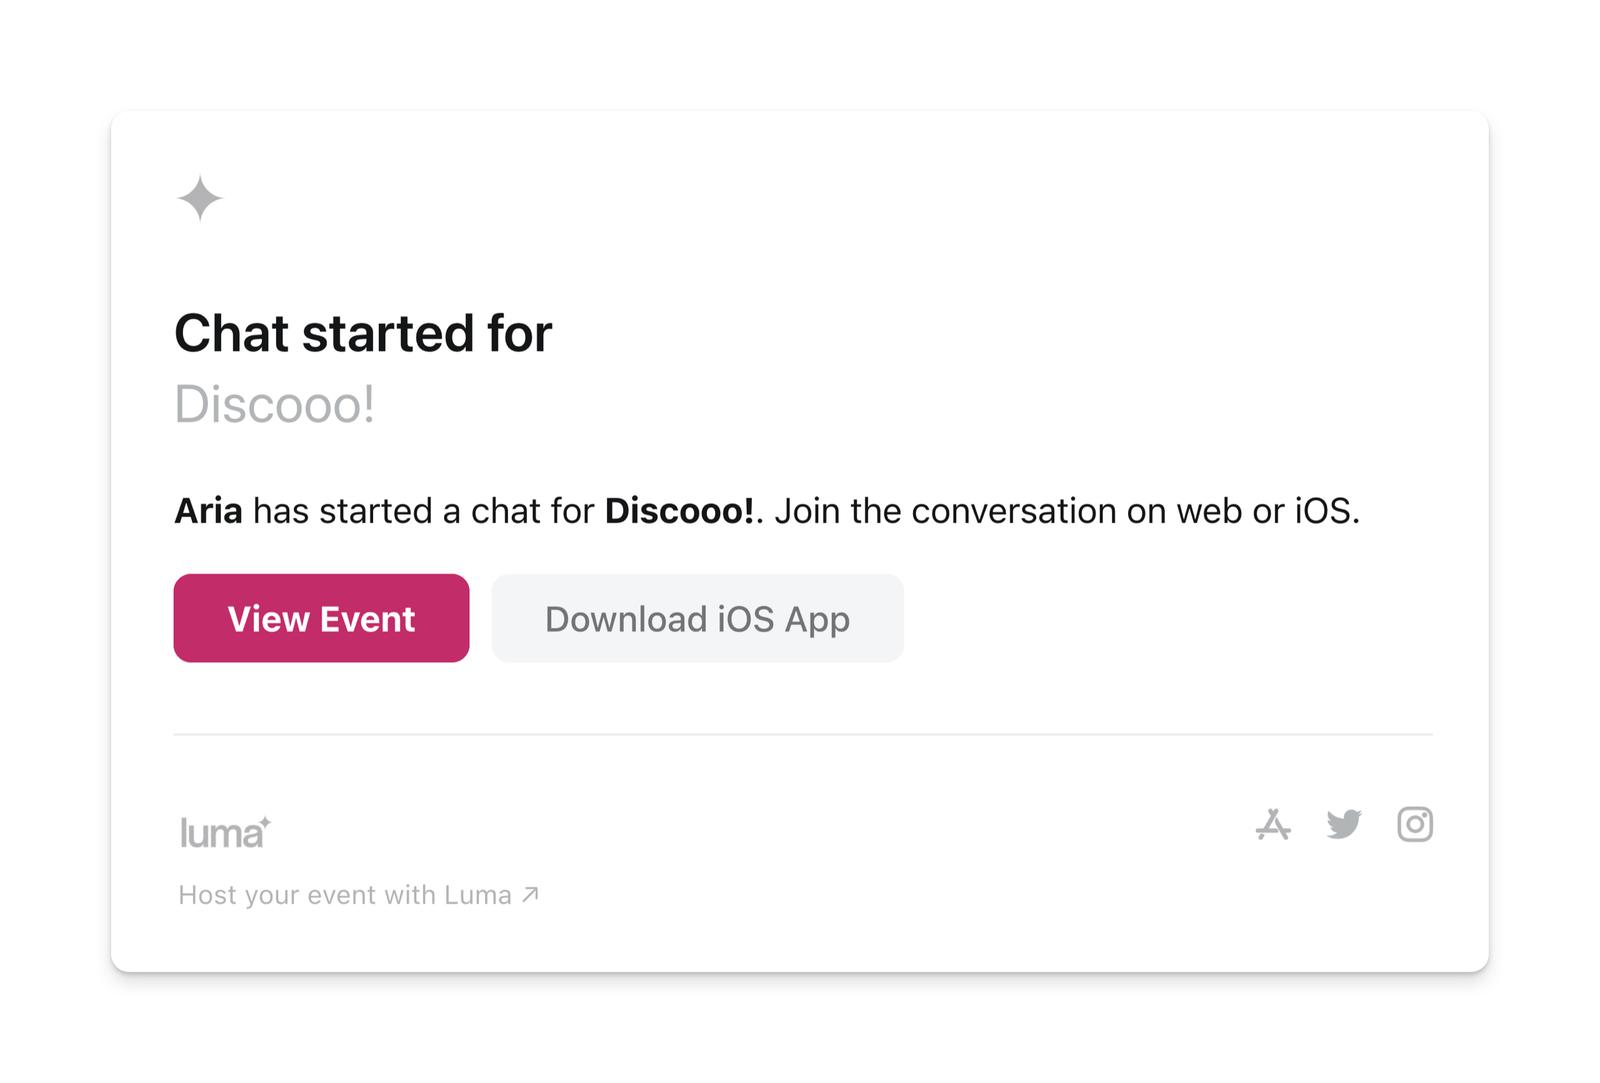This screenshot has height=1083, width=1600.
Task: Open the Twitter bird icon
Action: tap(1344, 825)
